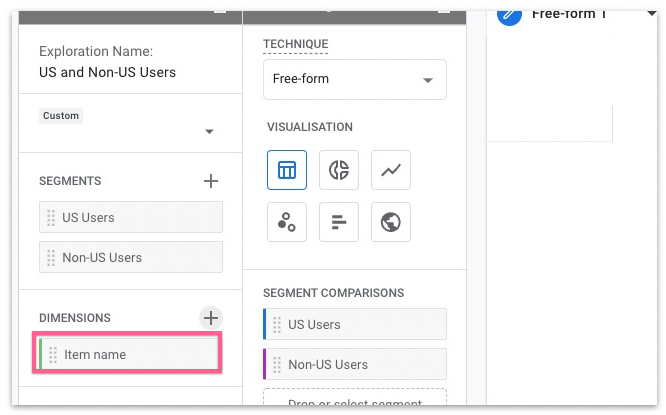
Task: Select the line chart visualisation
Action: pyautogui.click(x=390, y=170)
